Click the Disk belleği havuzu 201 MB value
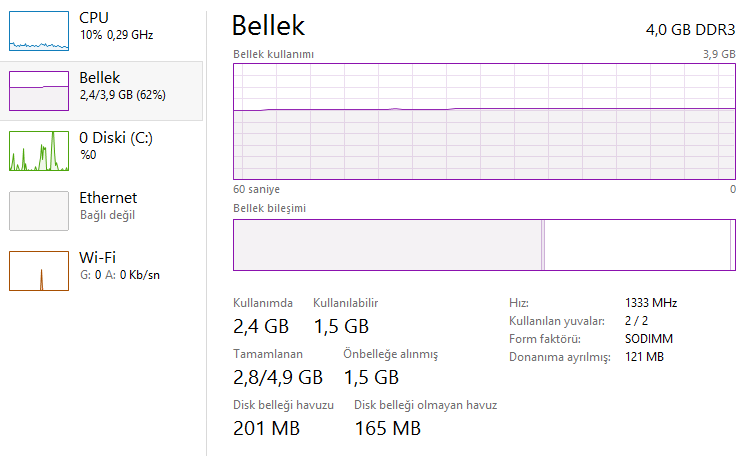The height and width of the screenshot is (461, 752). [266, 428]
